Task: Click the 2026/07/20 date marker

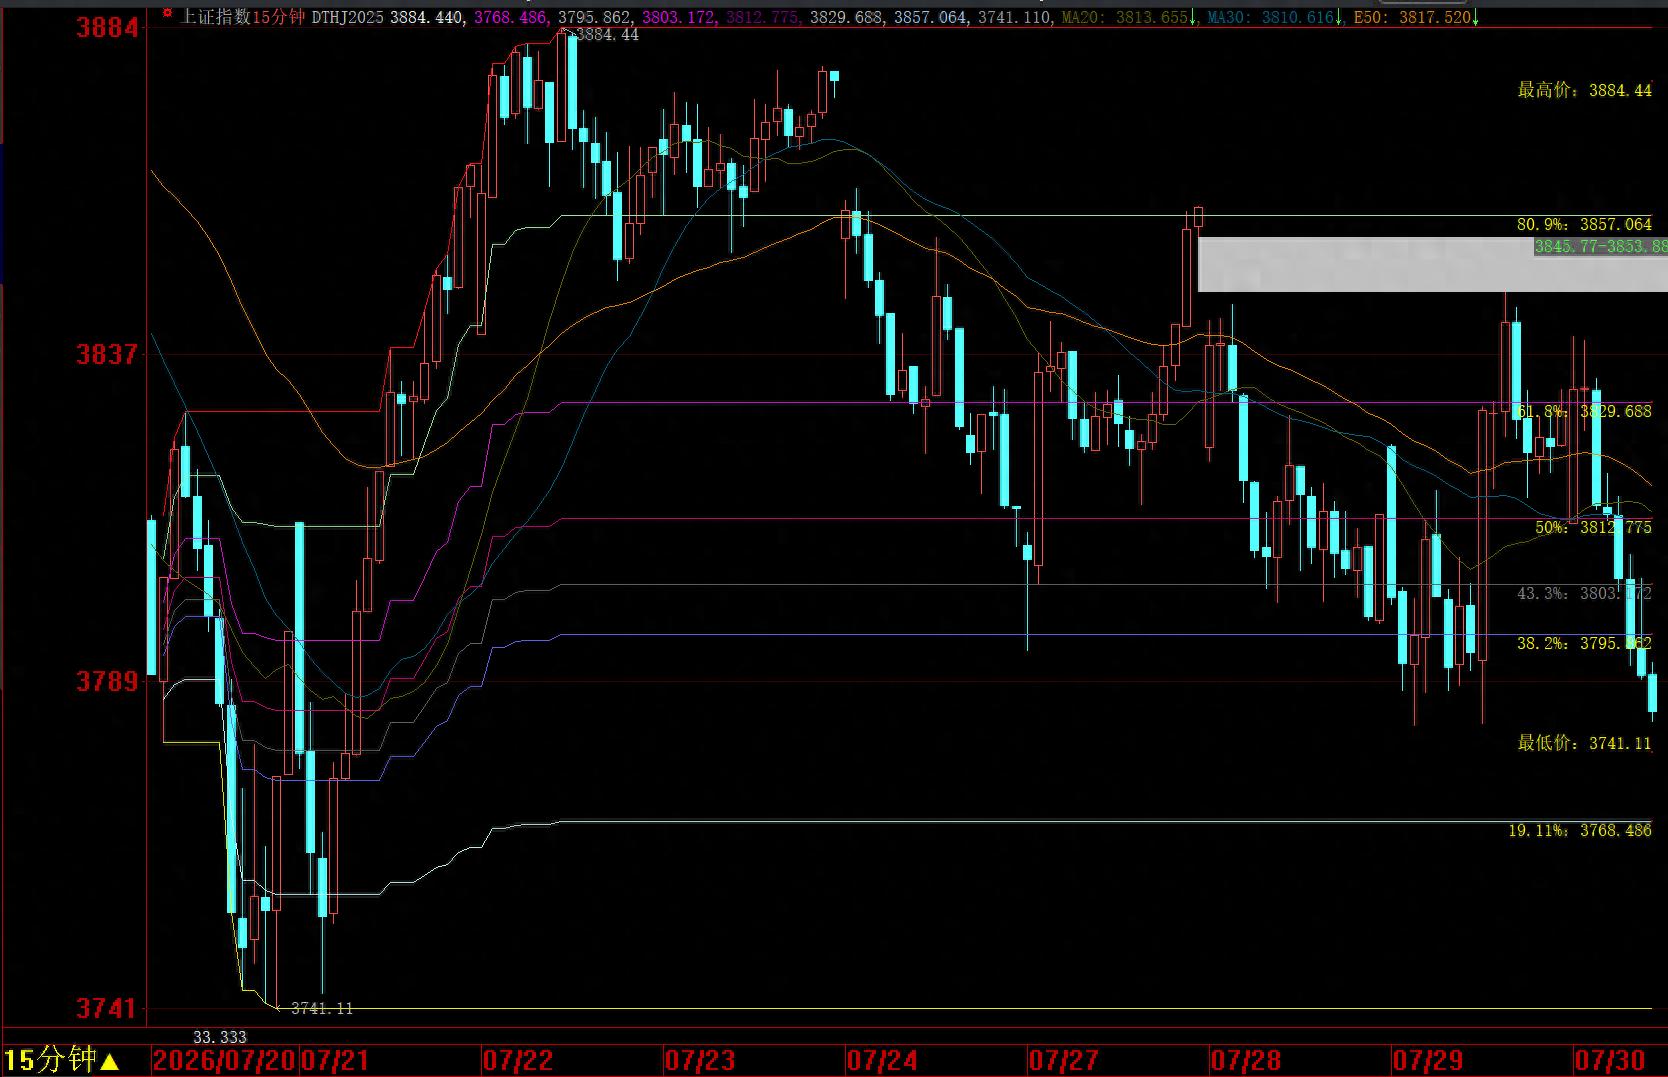Action: coord(225,1060)
